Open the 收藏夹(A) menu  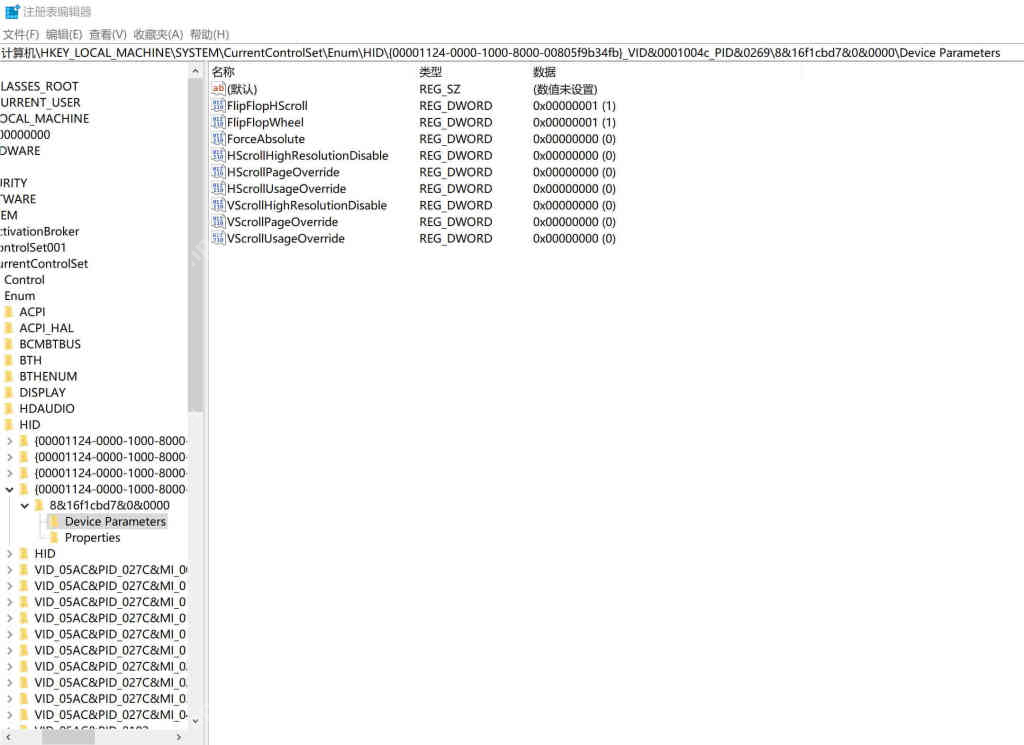tap(158, 35)
